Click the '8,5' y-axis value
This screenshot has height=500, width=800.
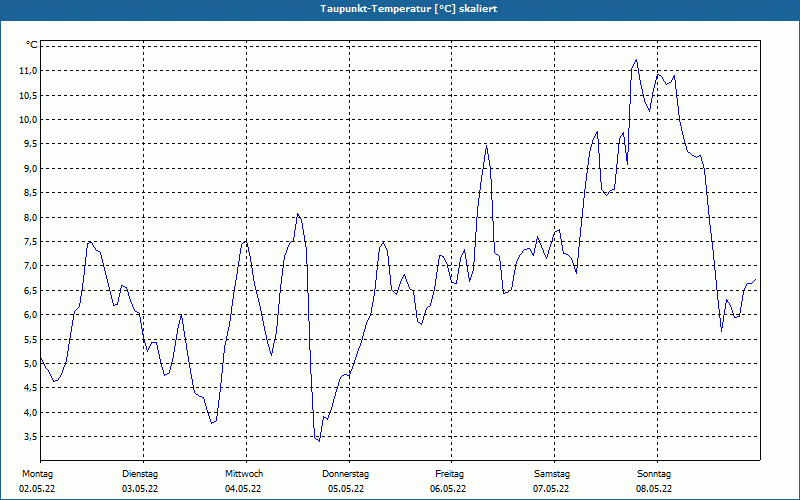point(31,193)
